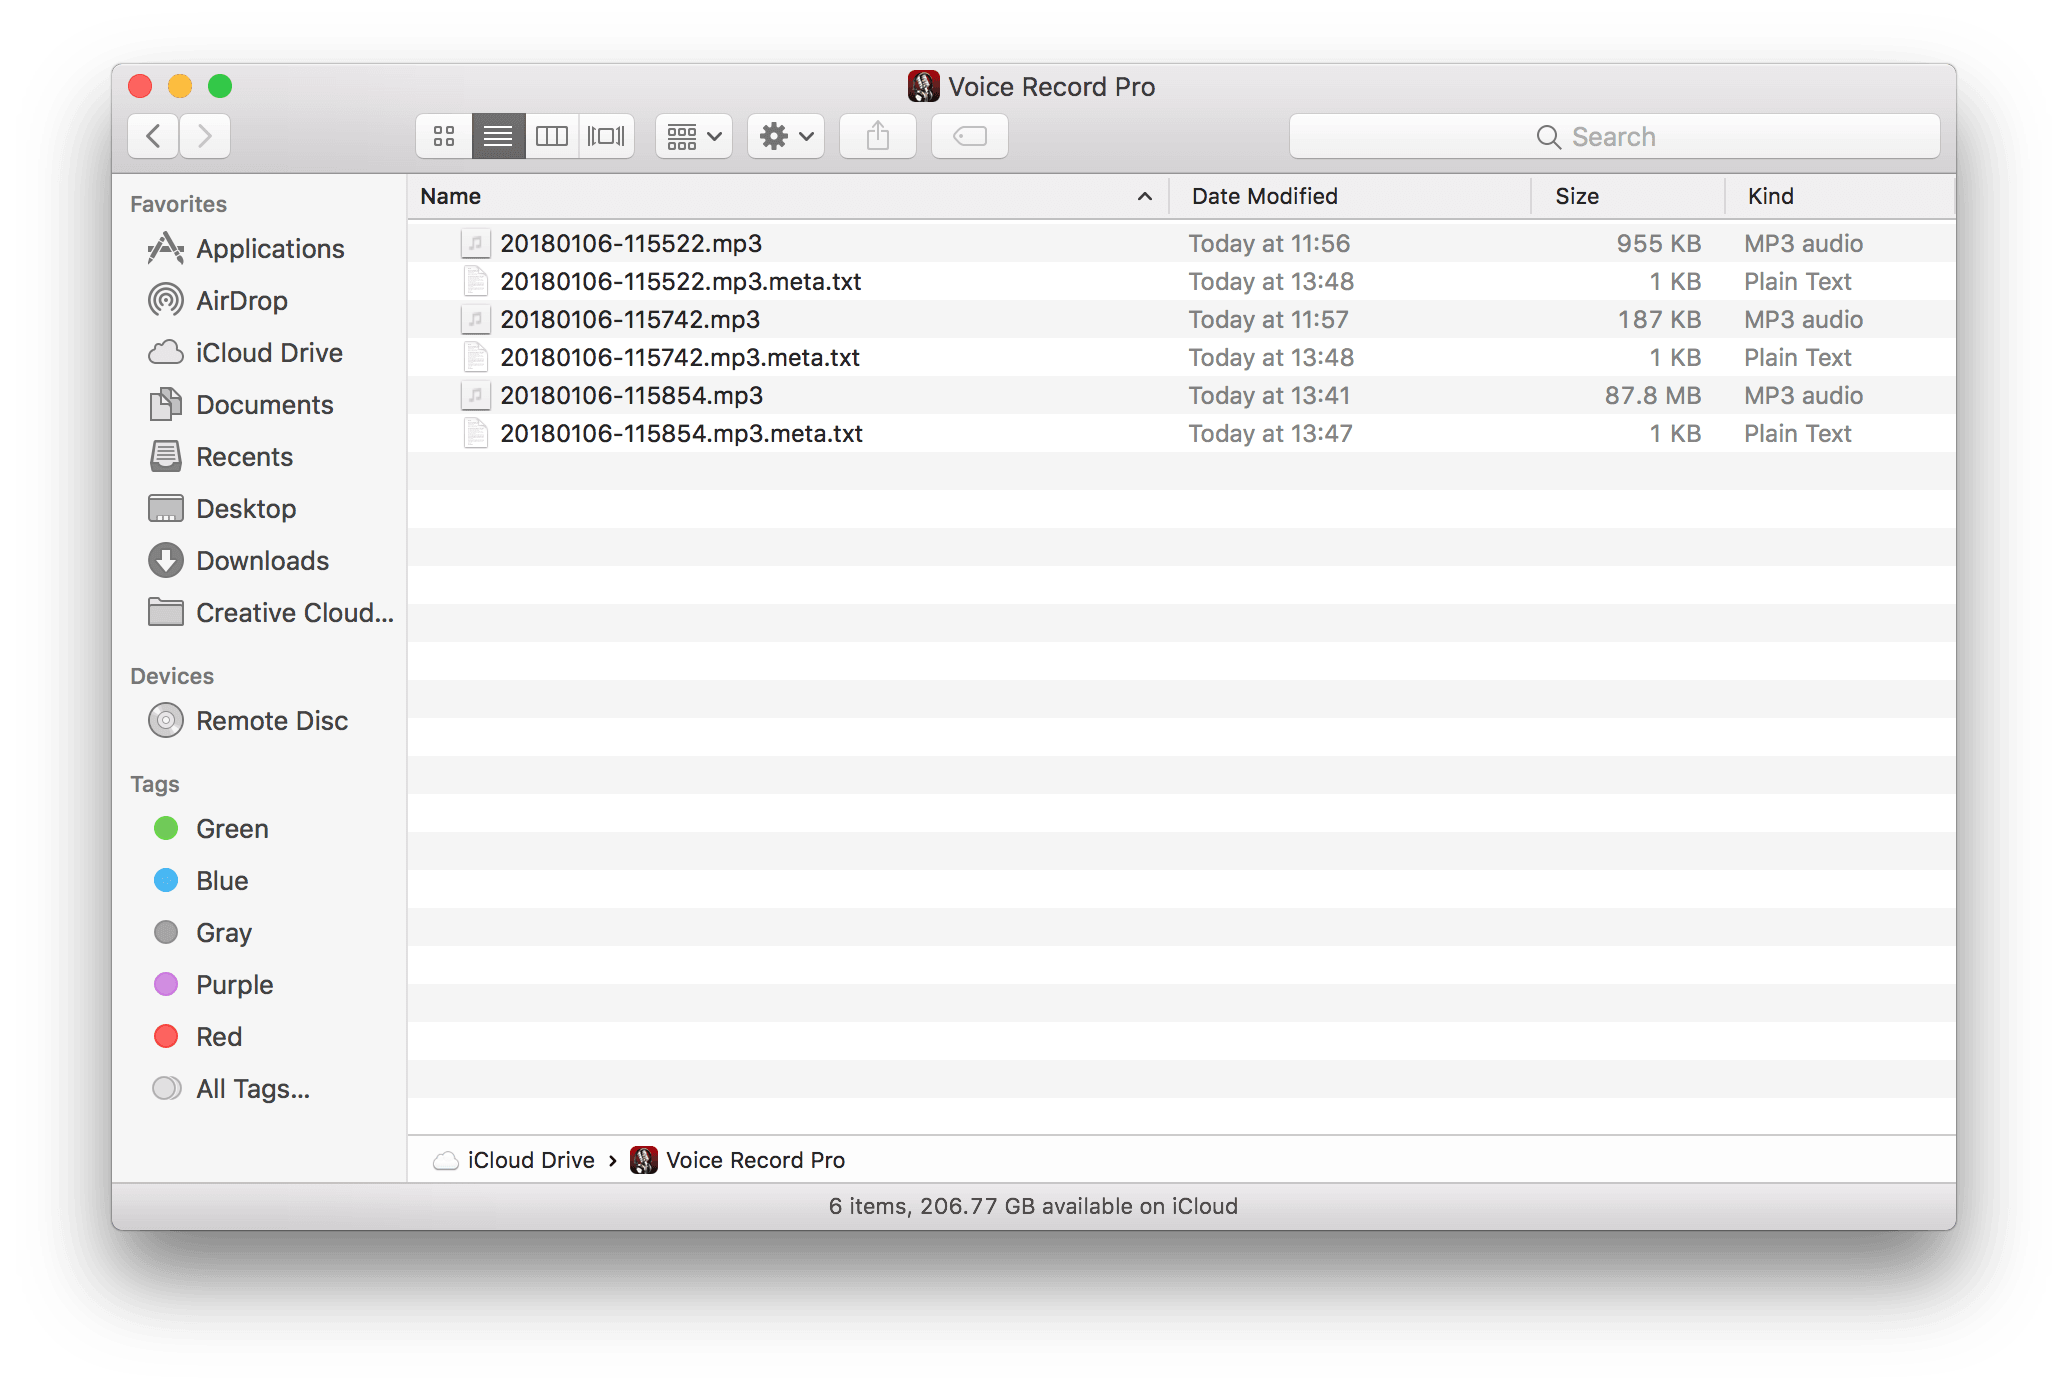Sort by the Name column header
The height and width of the screenshot is (1390, 2068).
pos(788,196)
